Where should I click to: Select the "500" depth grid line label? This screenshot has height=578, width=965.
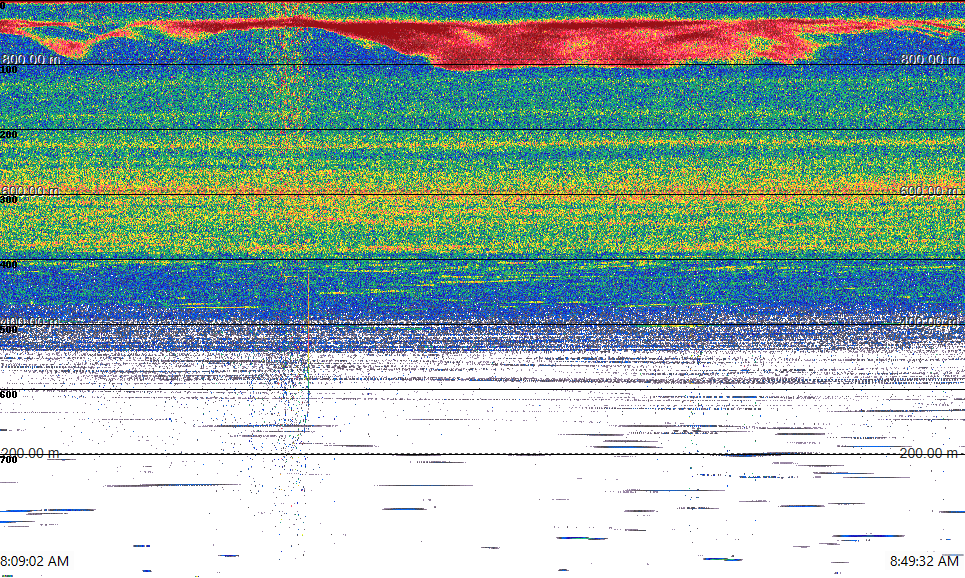[9, 329]
